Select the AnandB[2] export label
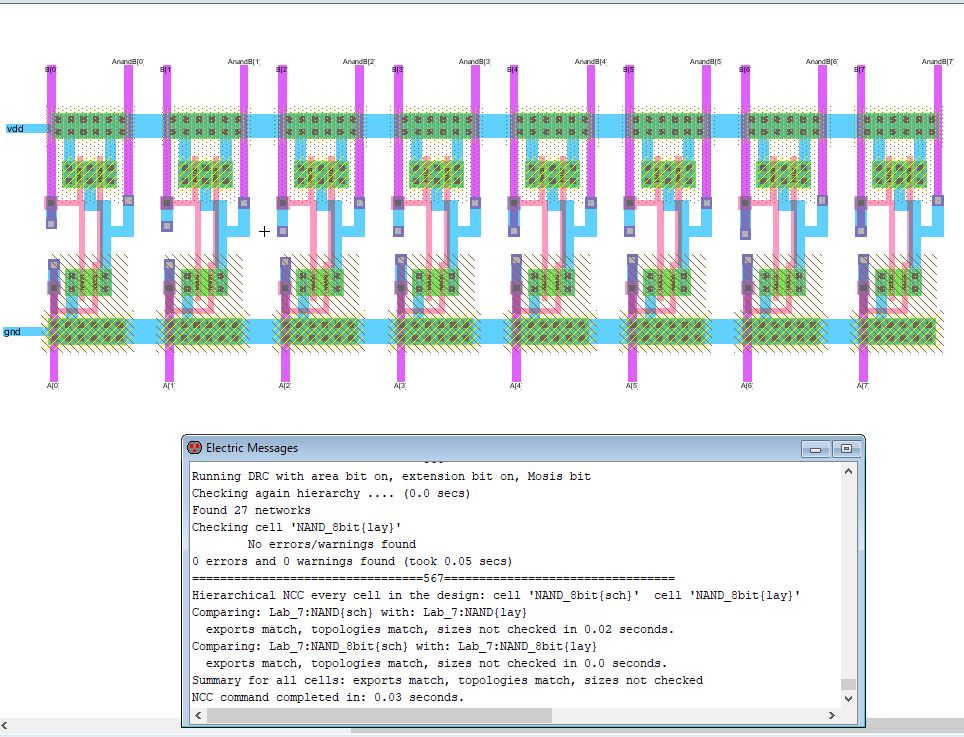The image size is (964, 737). 359,61
